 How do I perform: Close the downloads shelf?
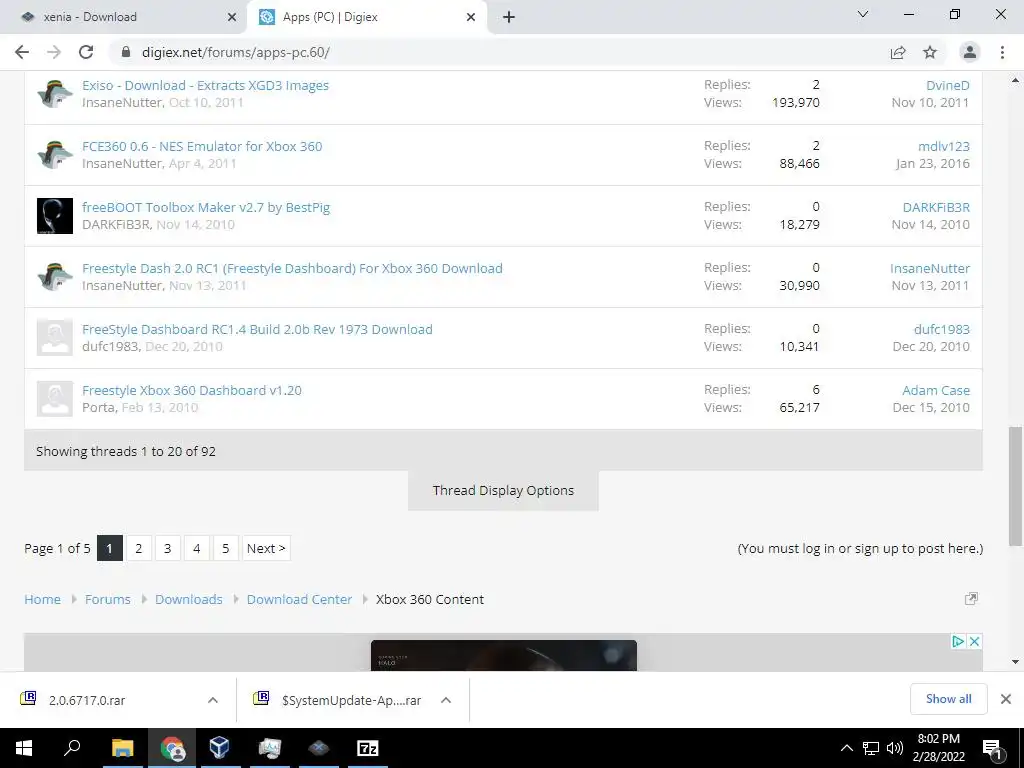coord(1006,699)
